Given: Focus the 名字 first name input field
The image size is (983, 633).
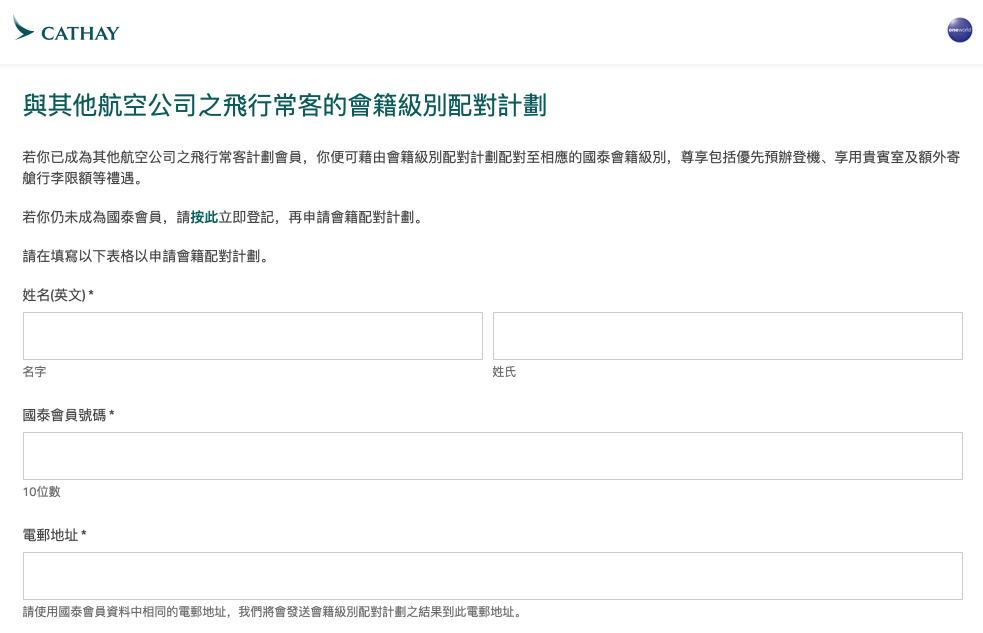Looking at the screenshot, I should tap(253, 336).
